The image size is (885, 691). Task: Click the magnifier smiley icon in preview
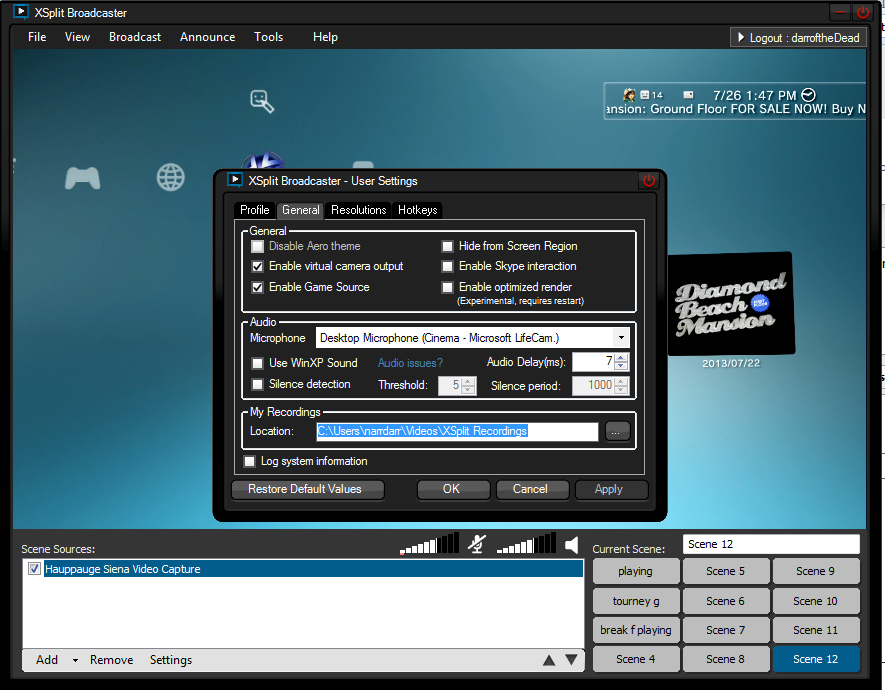pyautogui.click(x=262, y=102)
